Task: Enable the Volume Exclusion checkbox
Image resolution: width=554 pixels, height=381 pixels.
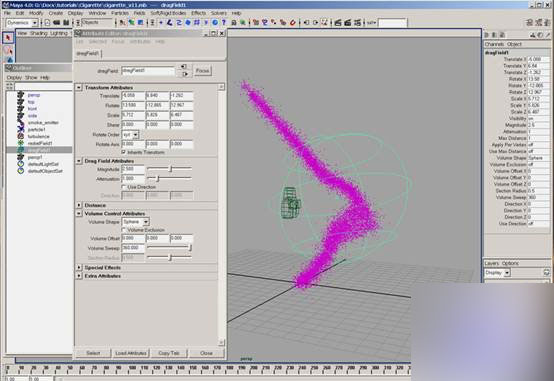Action: click(x=124, y=230)
